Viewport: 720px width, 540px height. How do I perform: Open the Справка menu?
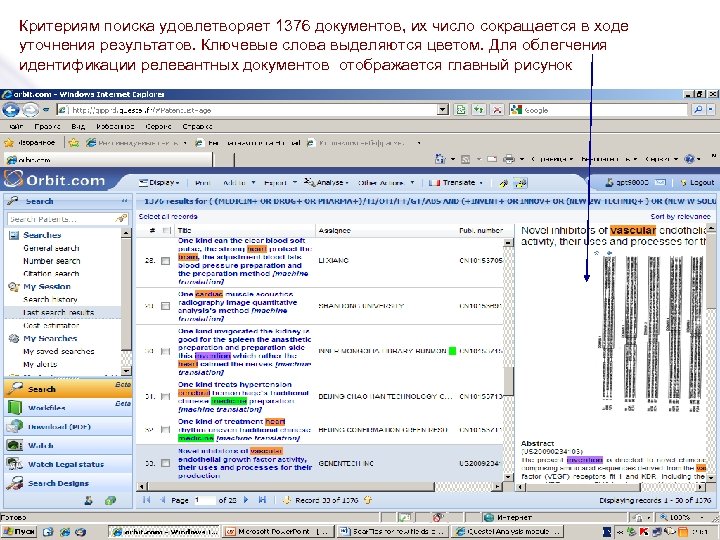pyautogui.click(x=197, y=126)
